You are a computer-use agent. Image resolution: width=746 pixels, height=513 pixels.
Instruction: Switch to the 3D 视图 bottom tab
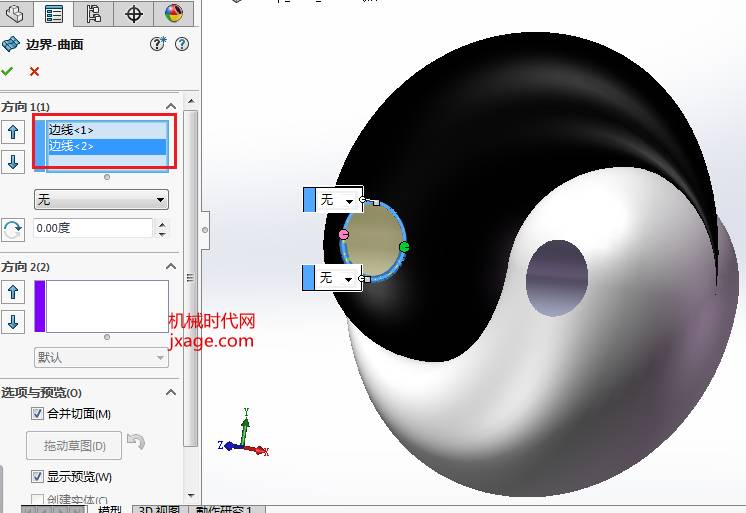click(159, 509)
